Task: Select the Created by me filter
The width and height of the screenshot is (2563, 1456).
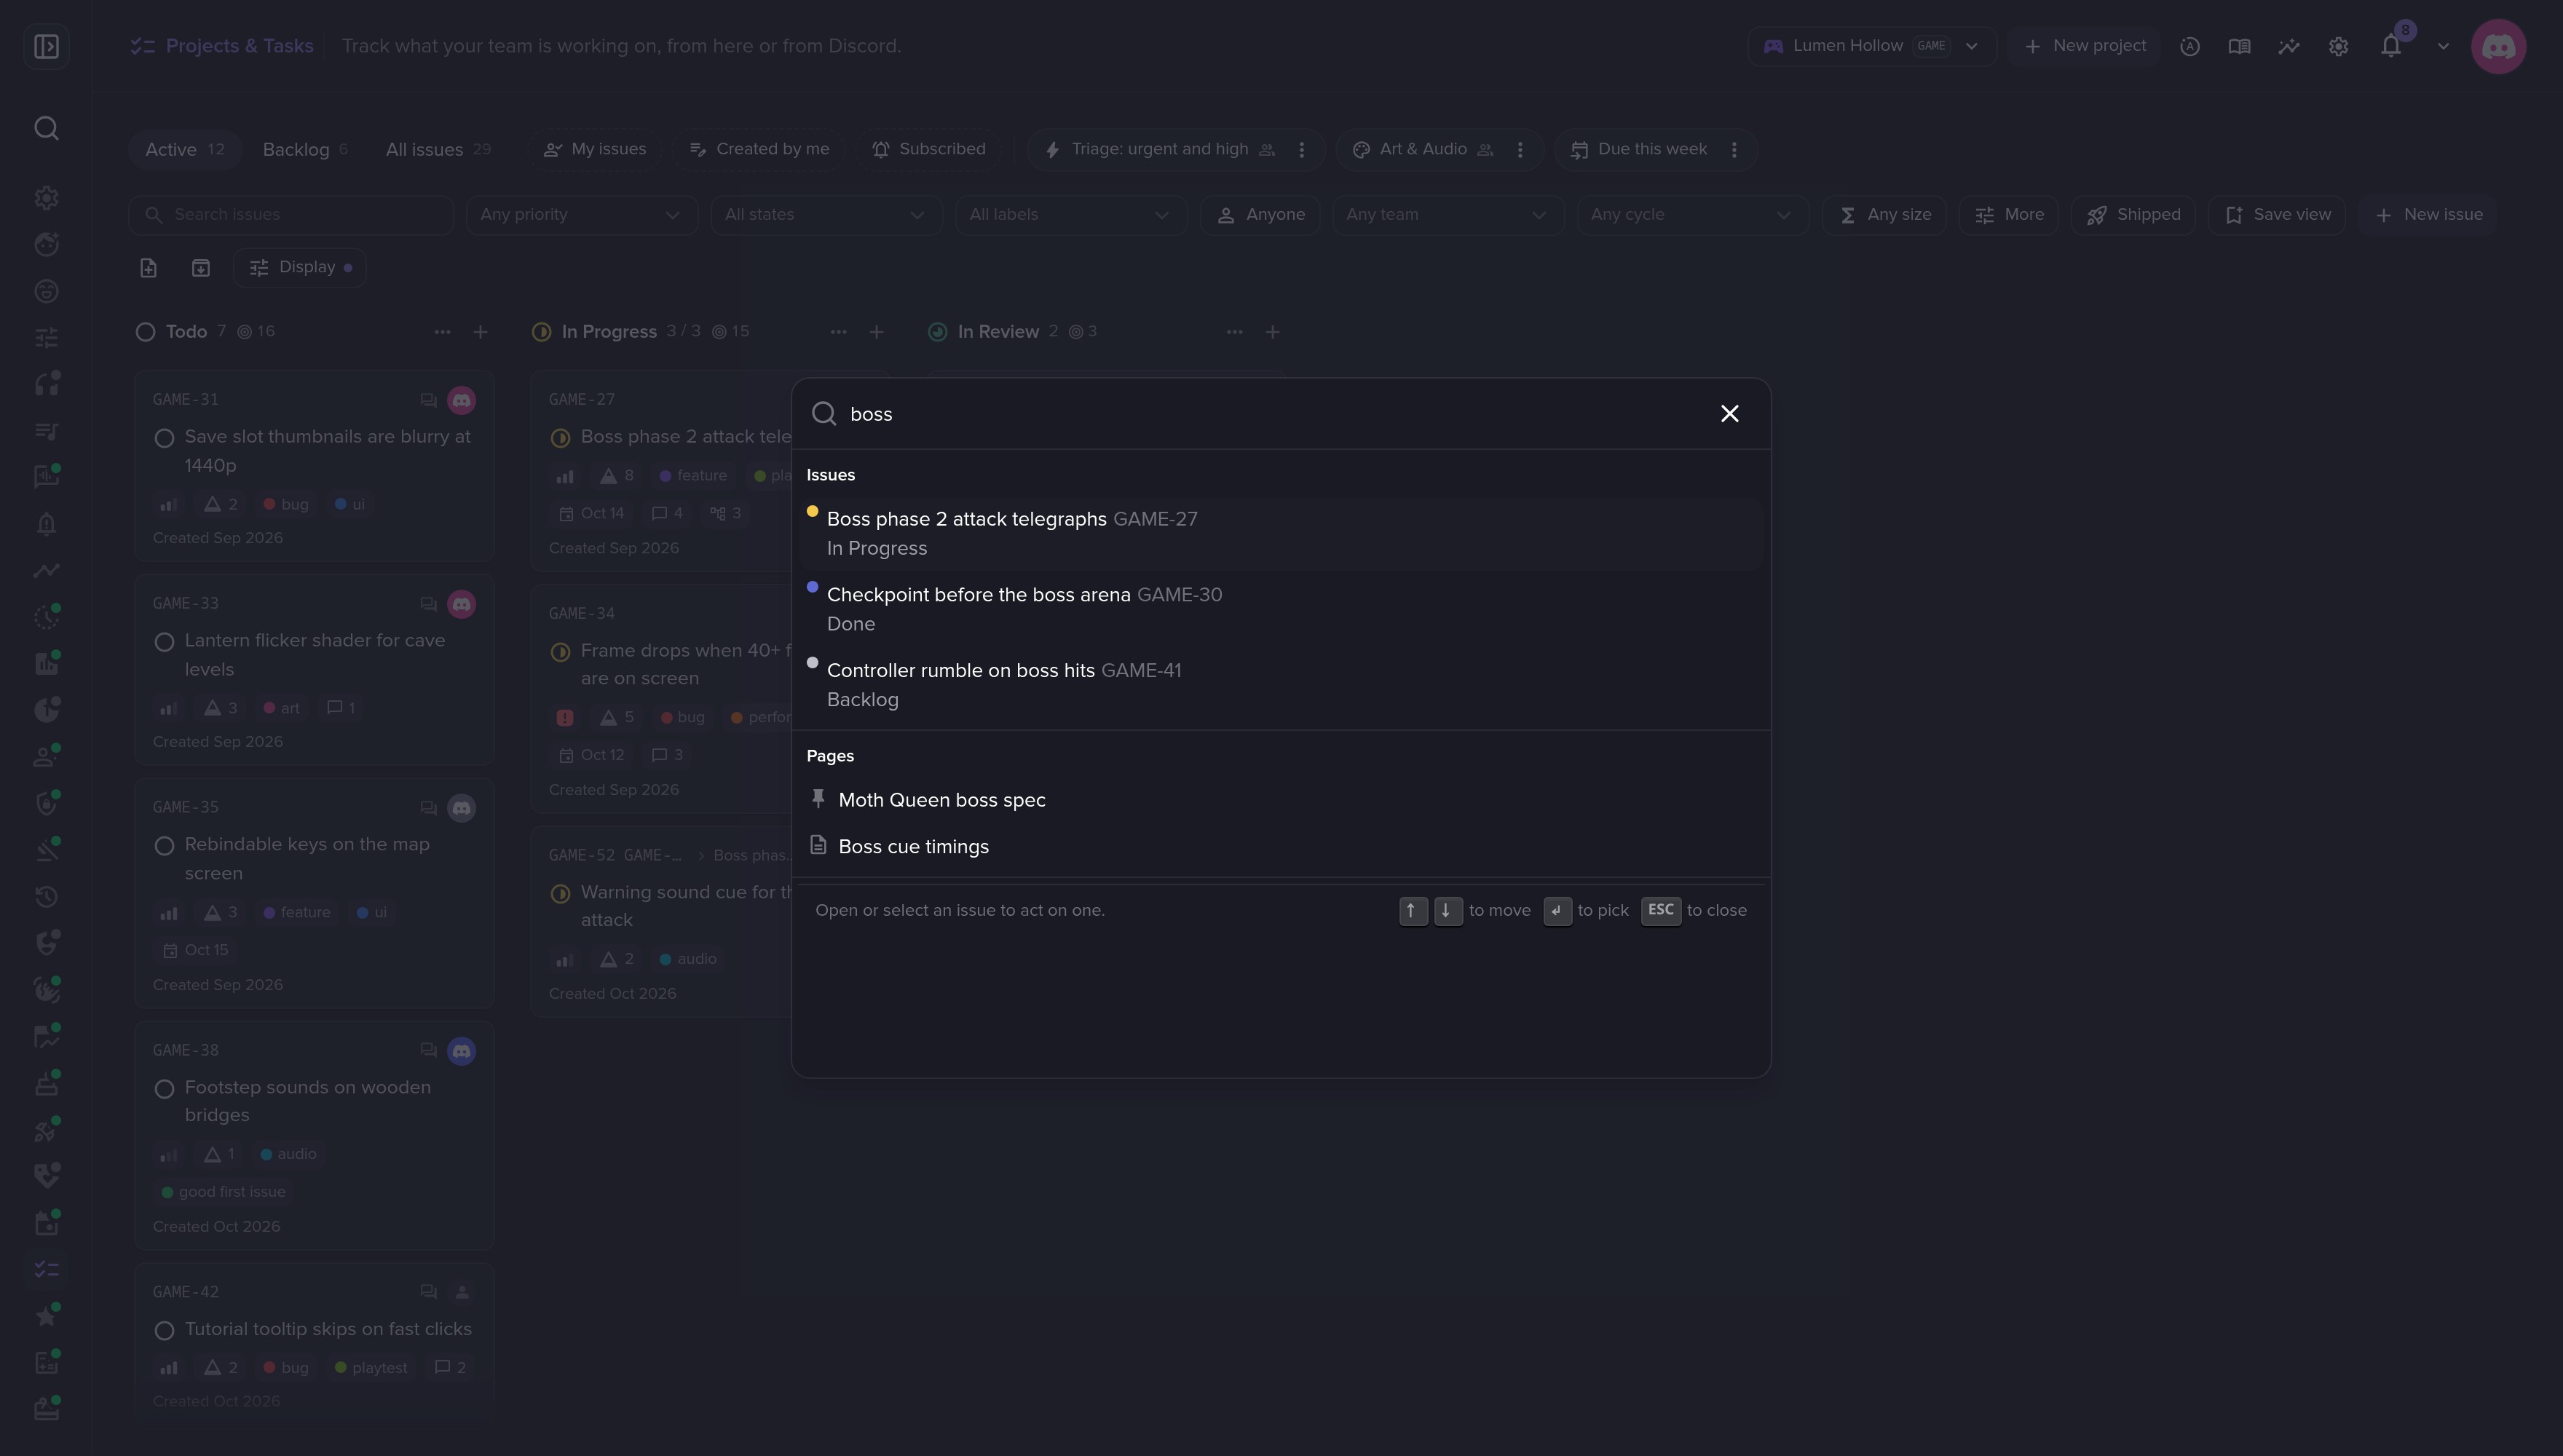Action: coord(759,149)
